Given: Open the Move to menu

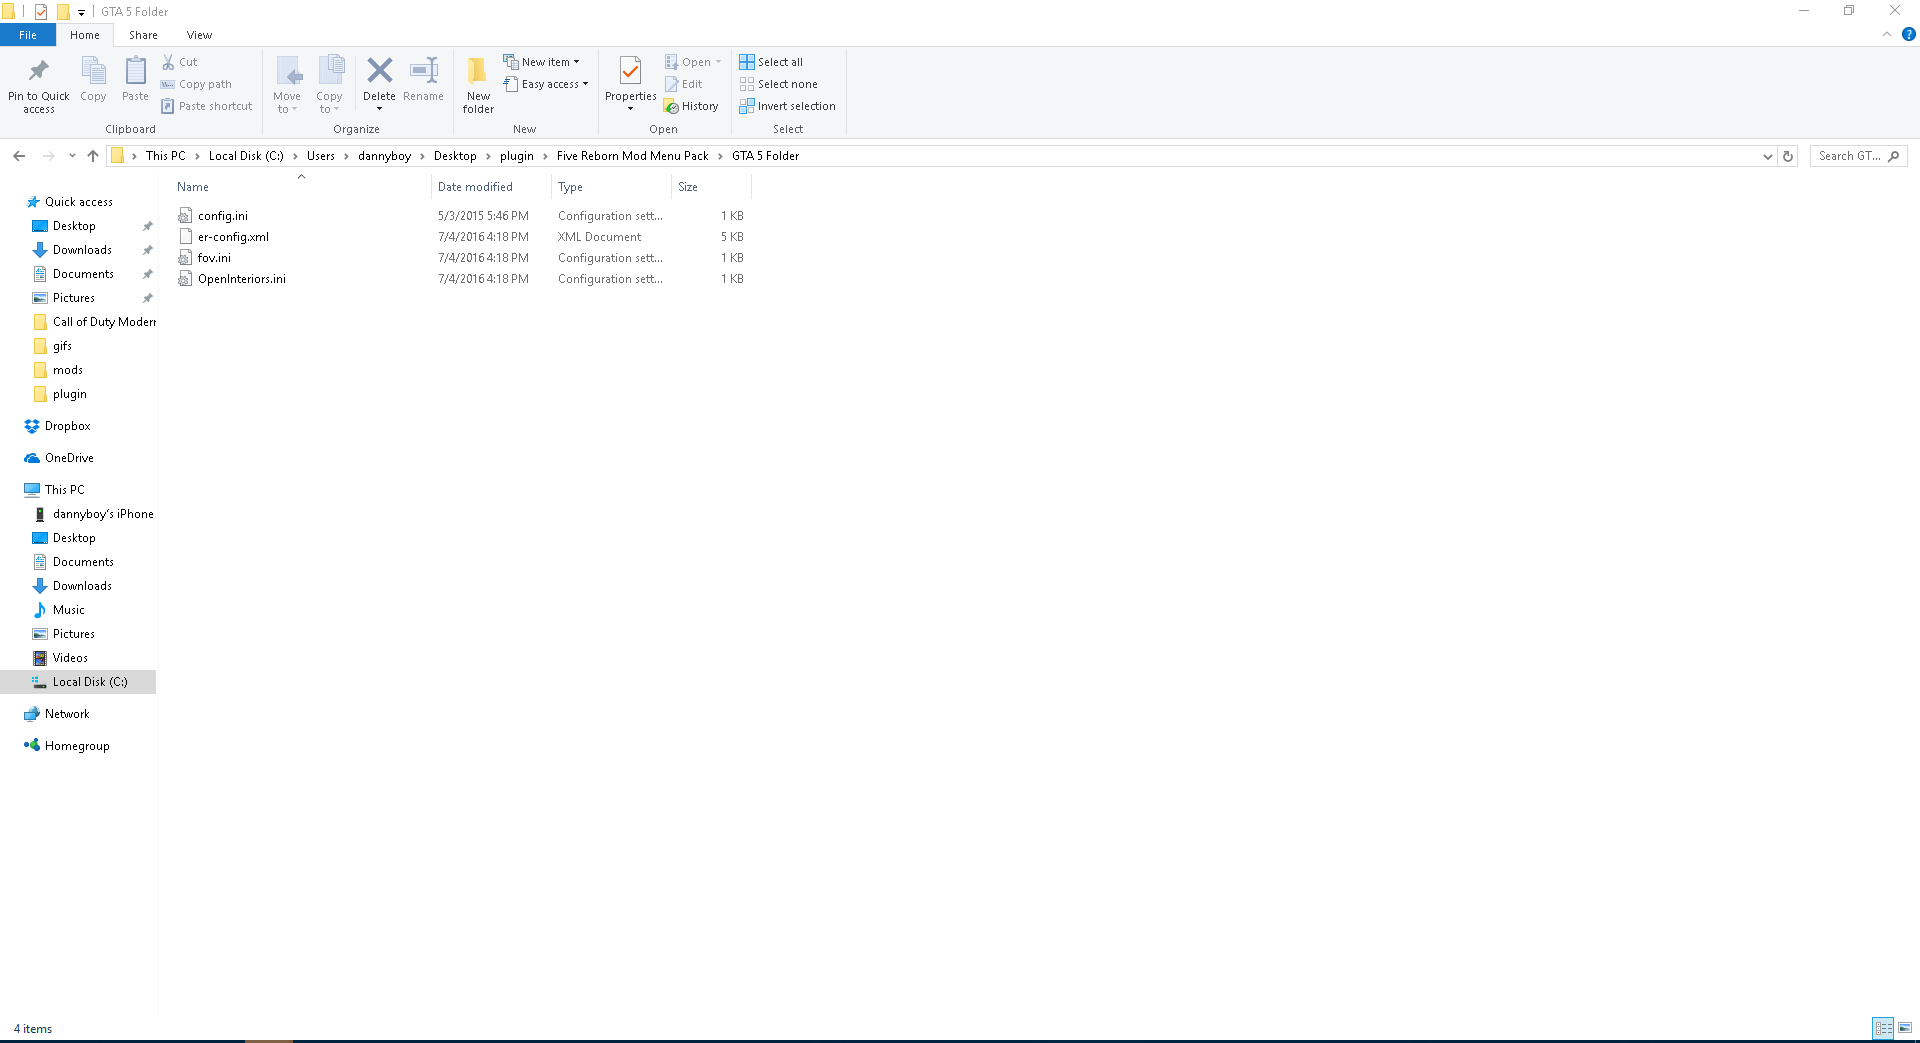Looking at the screenshot, I should click(x=287, y=85).
